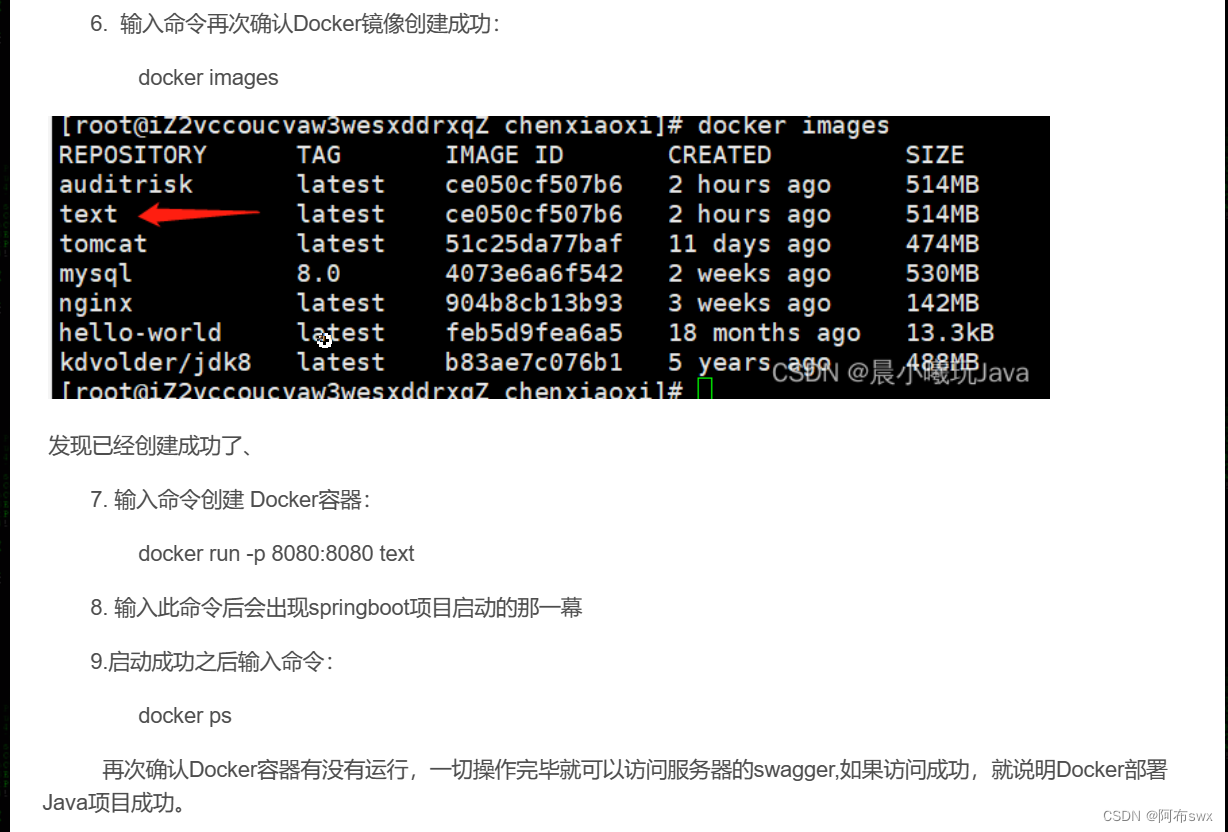Click the IMAGE ID column header
This screenshot has height=832, width=1228.
point(504,154)
